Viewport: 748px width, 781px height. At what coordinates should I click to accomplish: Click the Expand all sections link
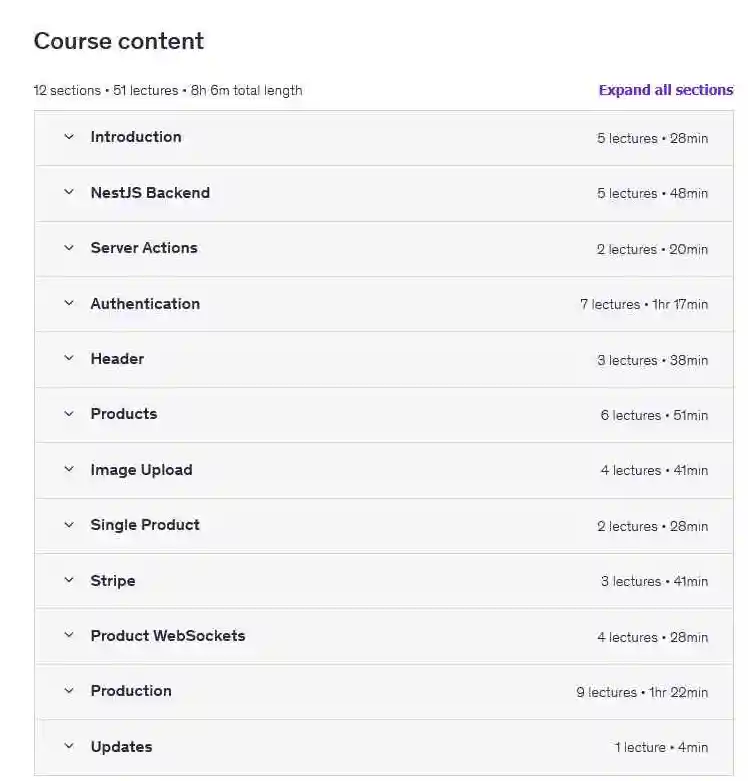pyautogui.click(x=665, y=90)
